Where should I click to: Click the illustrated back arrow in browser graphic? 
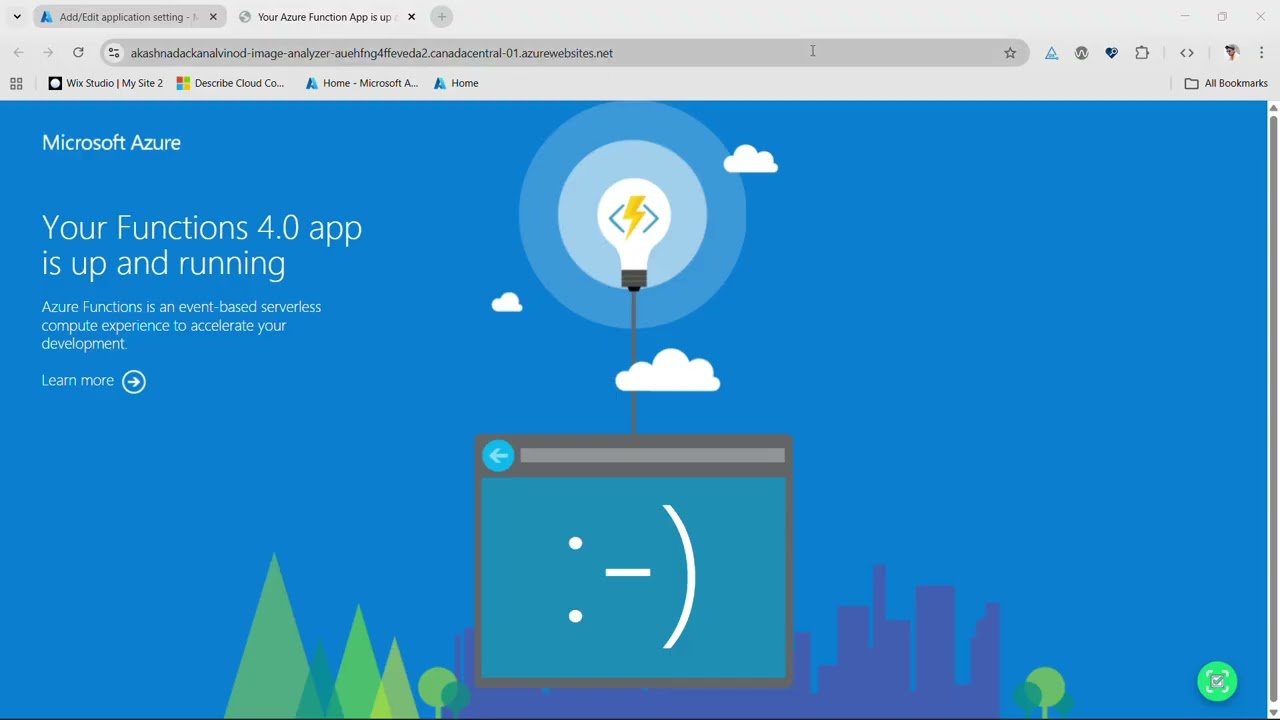(x=498, y=455)
